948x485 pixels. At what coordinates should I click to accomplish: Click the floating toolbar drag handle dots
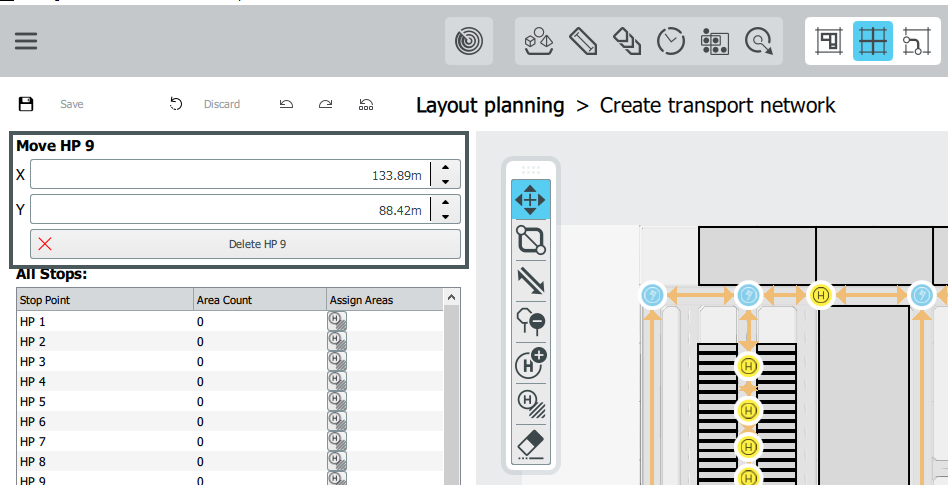pos(531,170)
